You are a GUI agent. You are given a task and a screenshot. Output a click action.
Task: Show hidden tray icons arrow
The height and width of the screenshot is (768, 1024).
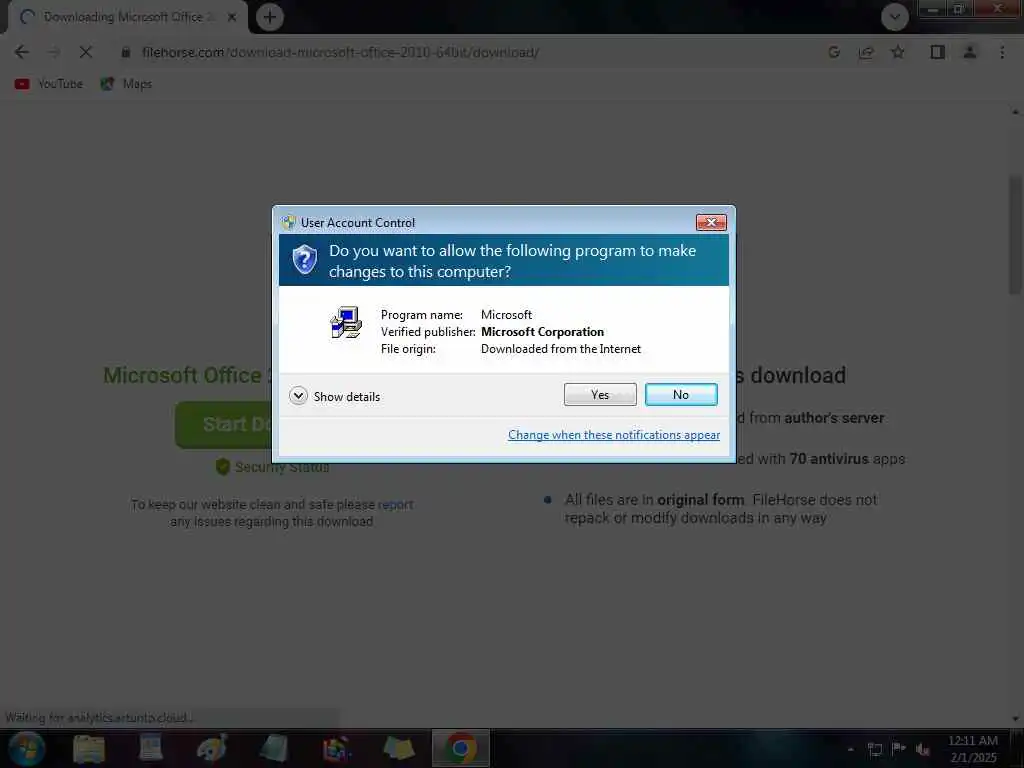coord(850,749)
